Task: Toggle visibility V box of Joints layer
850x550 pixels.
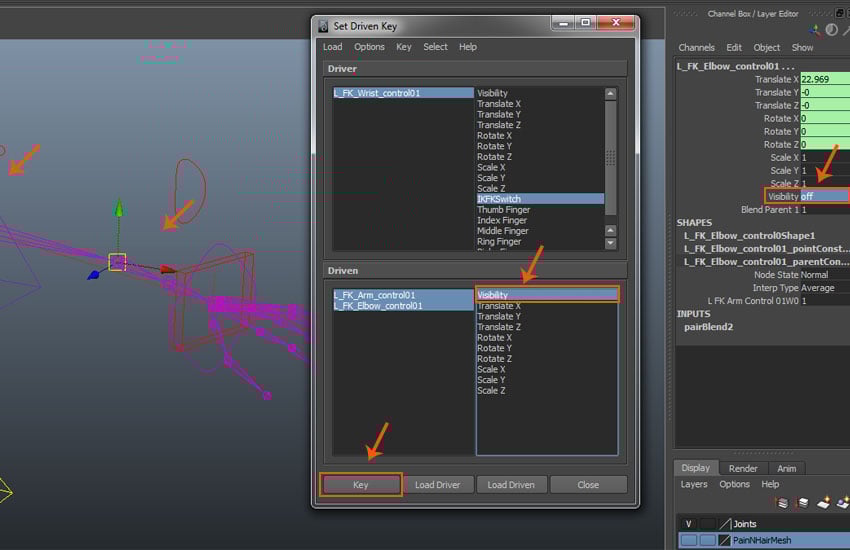Action: [x=688, y=524]
